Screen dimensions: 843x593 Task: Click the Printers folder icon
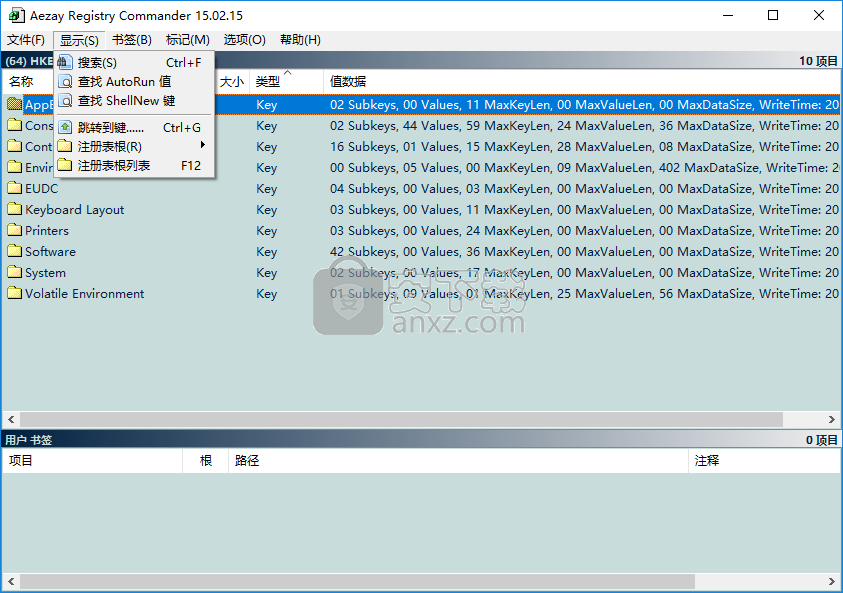pos(15,230)
